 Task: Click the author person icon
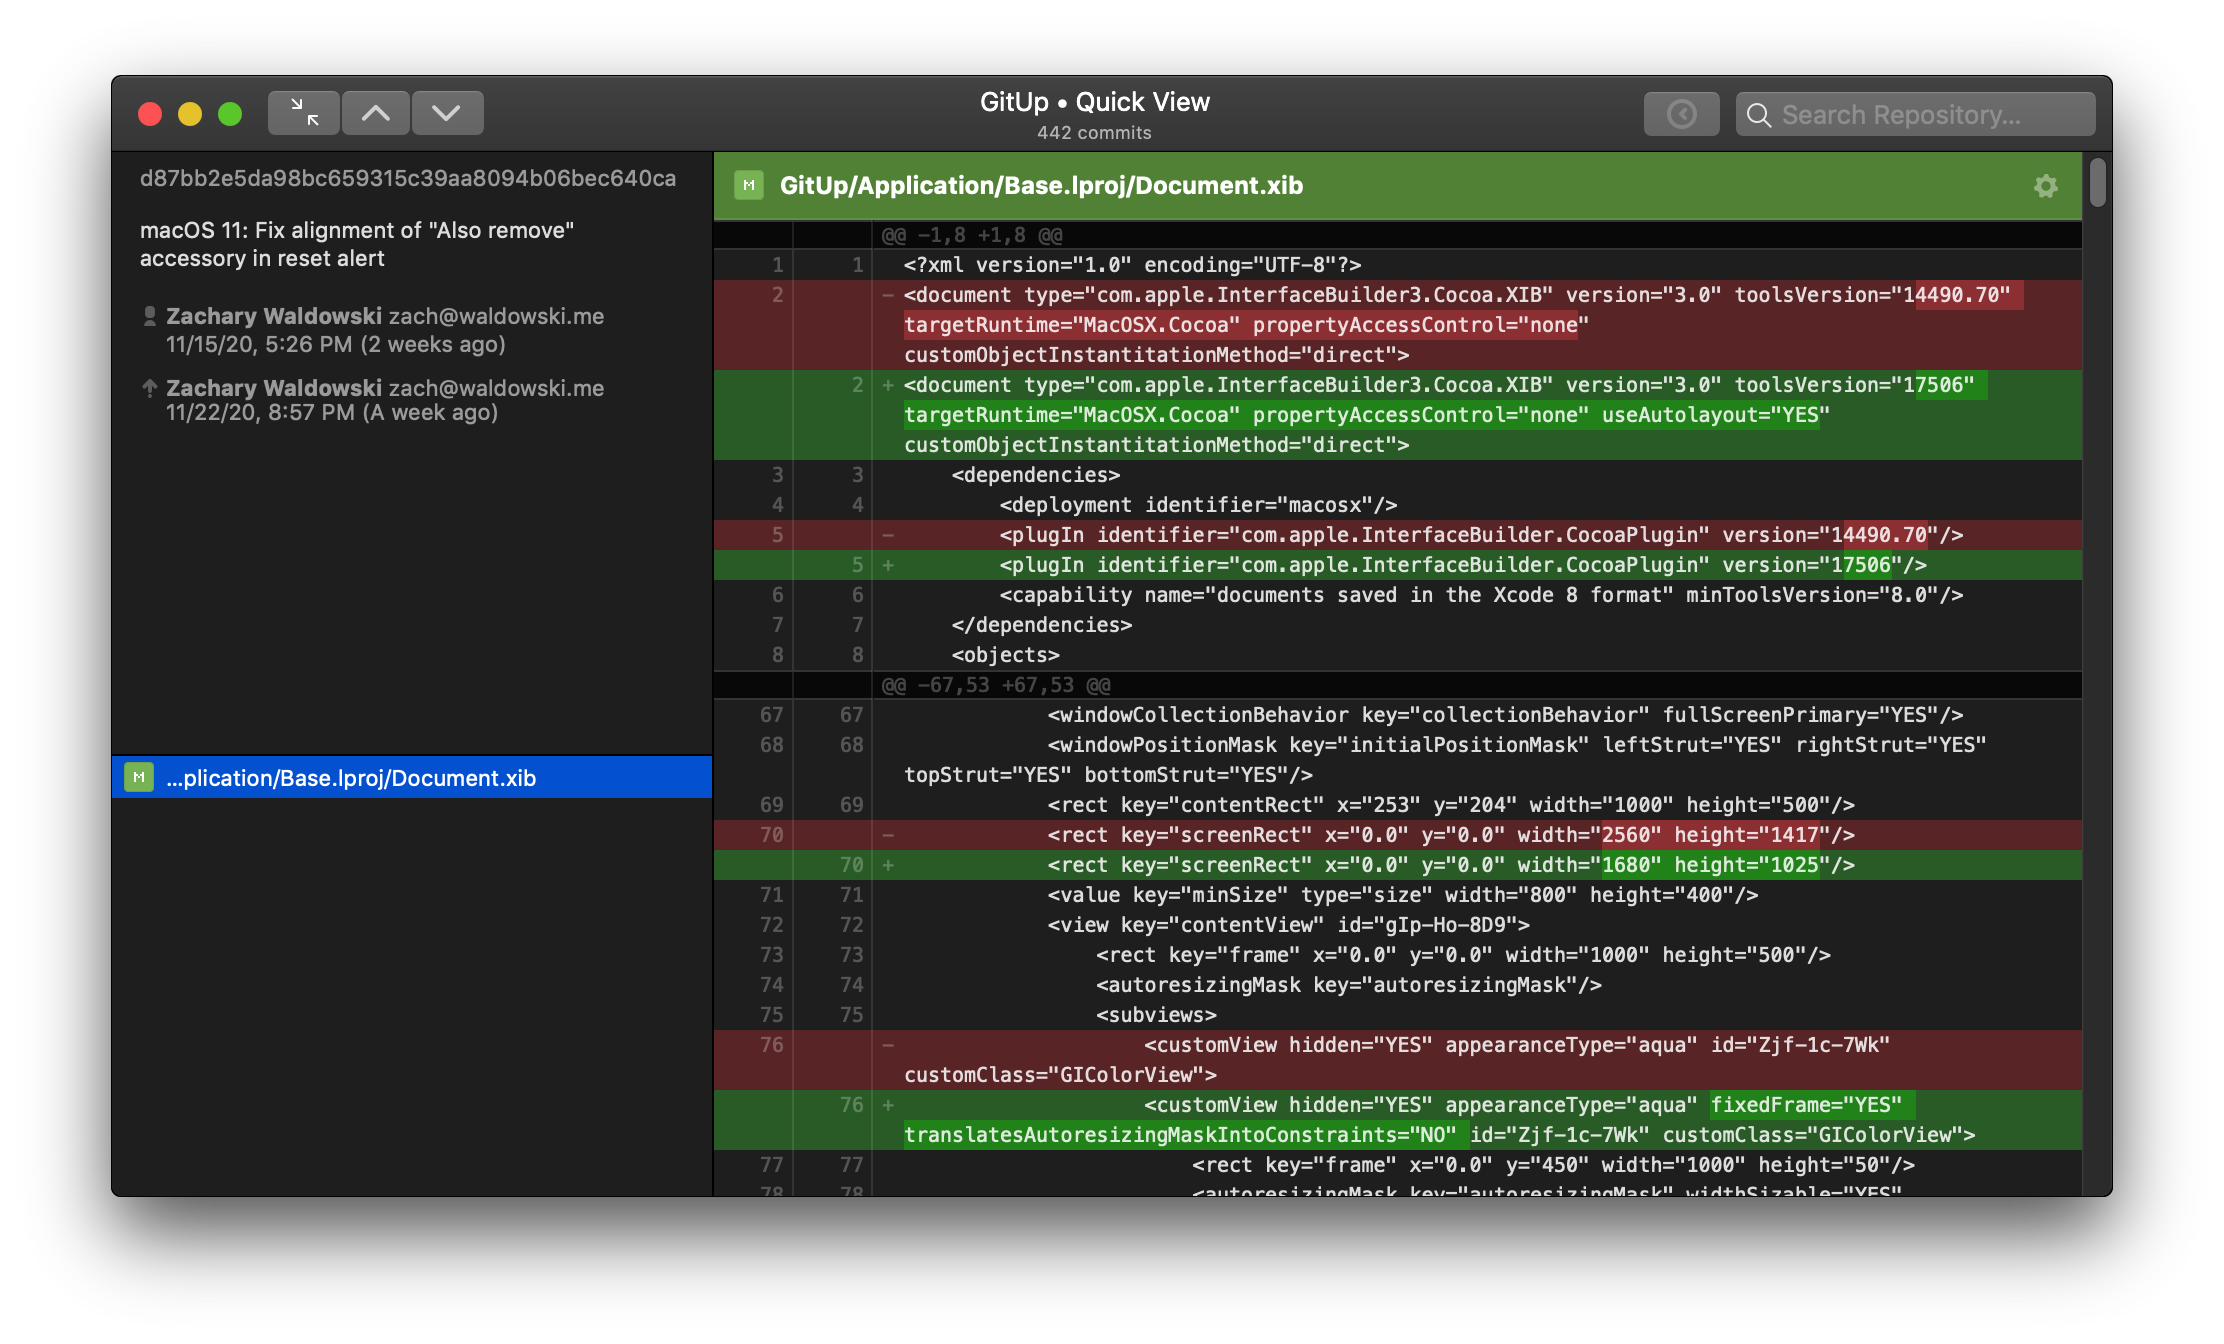click(150, 316)
